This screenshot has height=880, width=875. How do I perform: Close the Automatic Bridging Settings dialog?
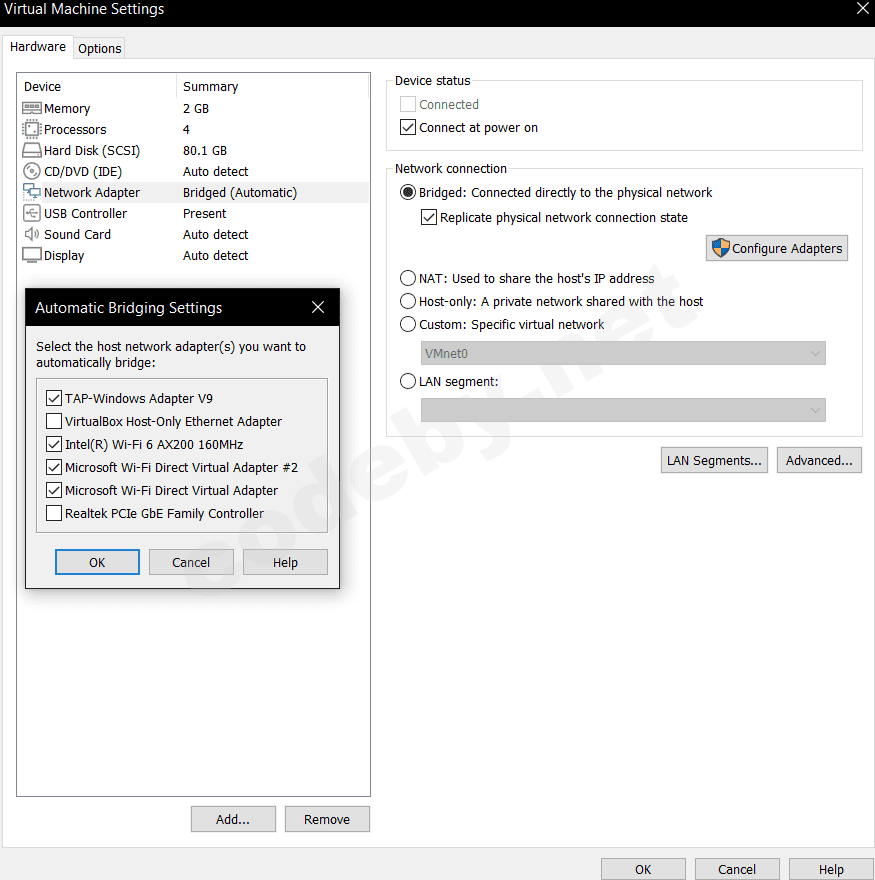click(318, 307)
